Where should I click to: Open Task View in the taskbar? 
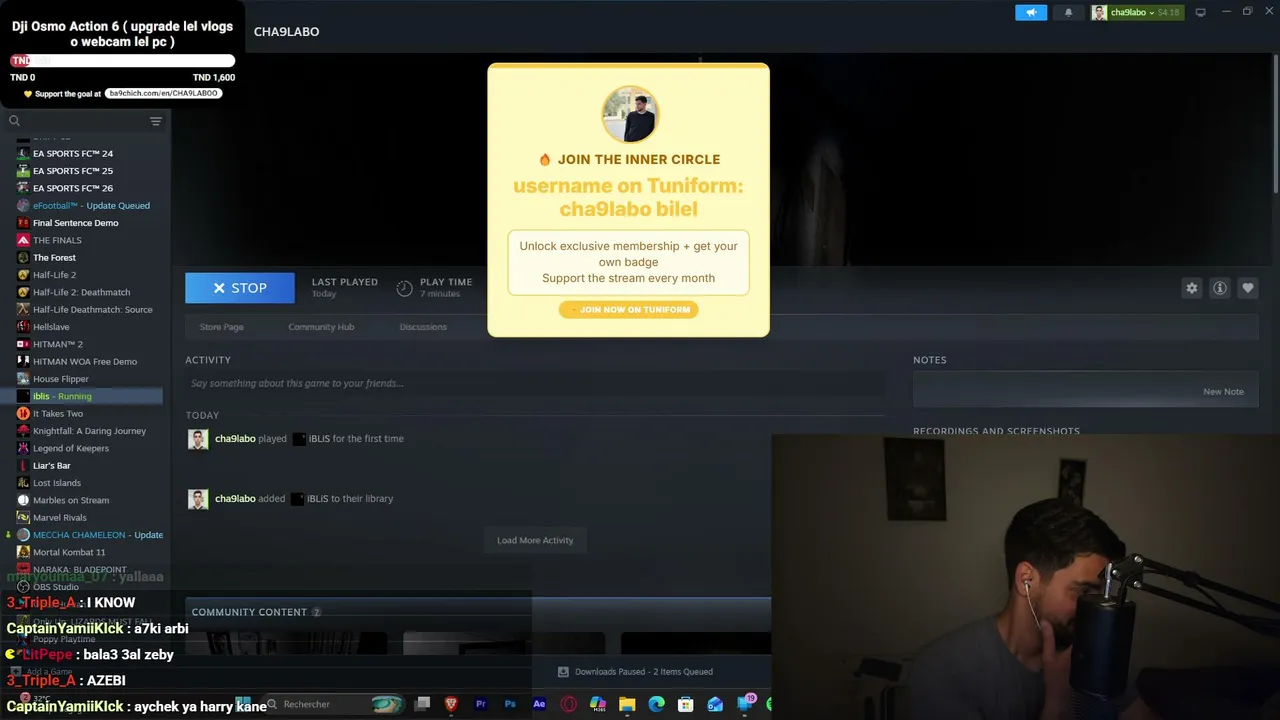pyautogui.click(x=422, y=704)
